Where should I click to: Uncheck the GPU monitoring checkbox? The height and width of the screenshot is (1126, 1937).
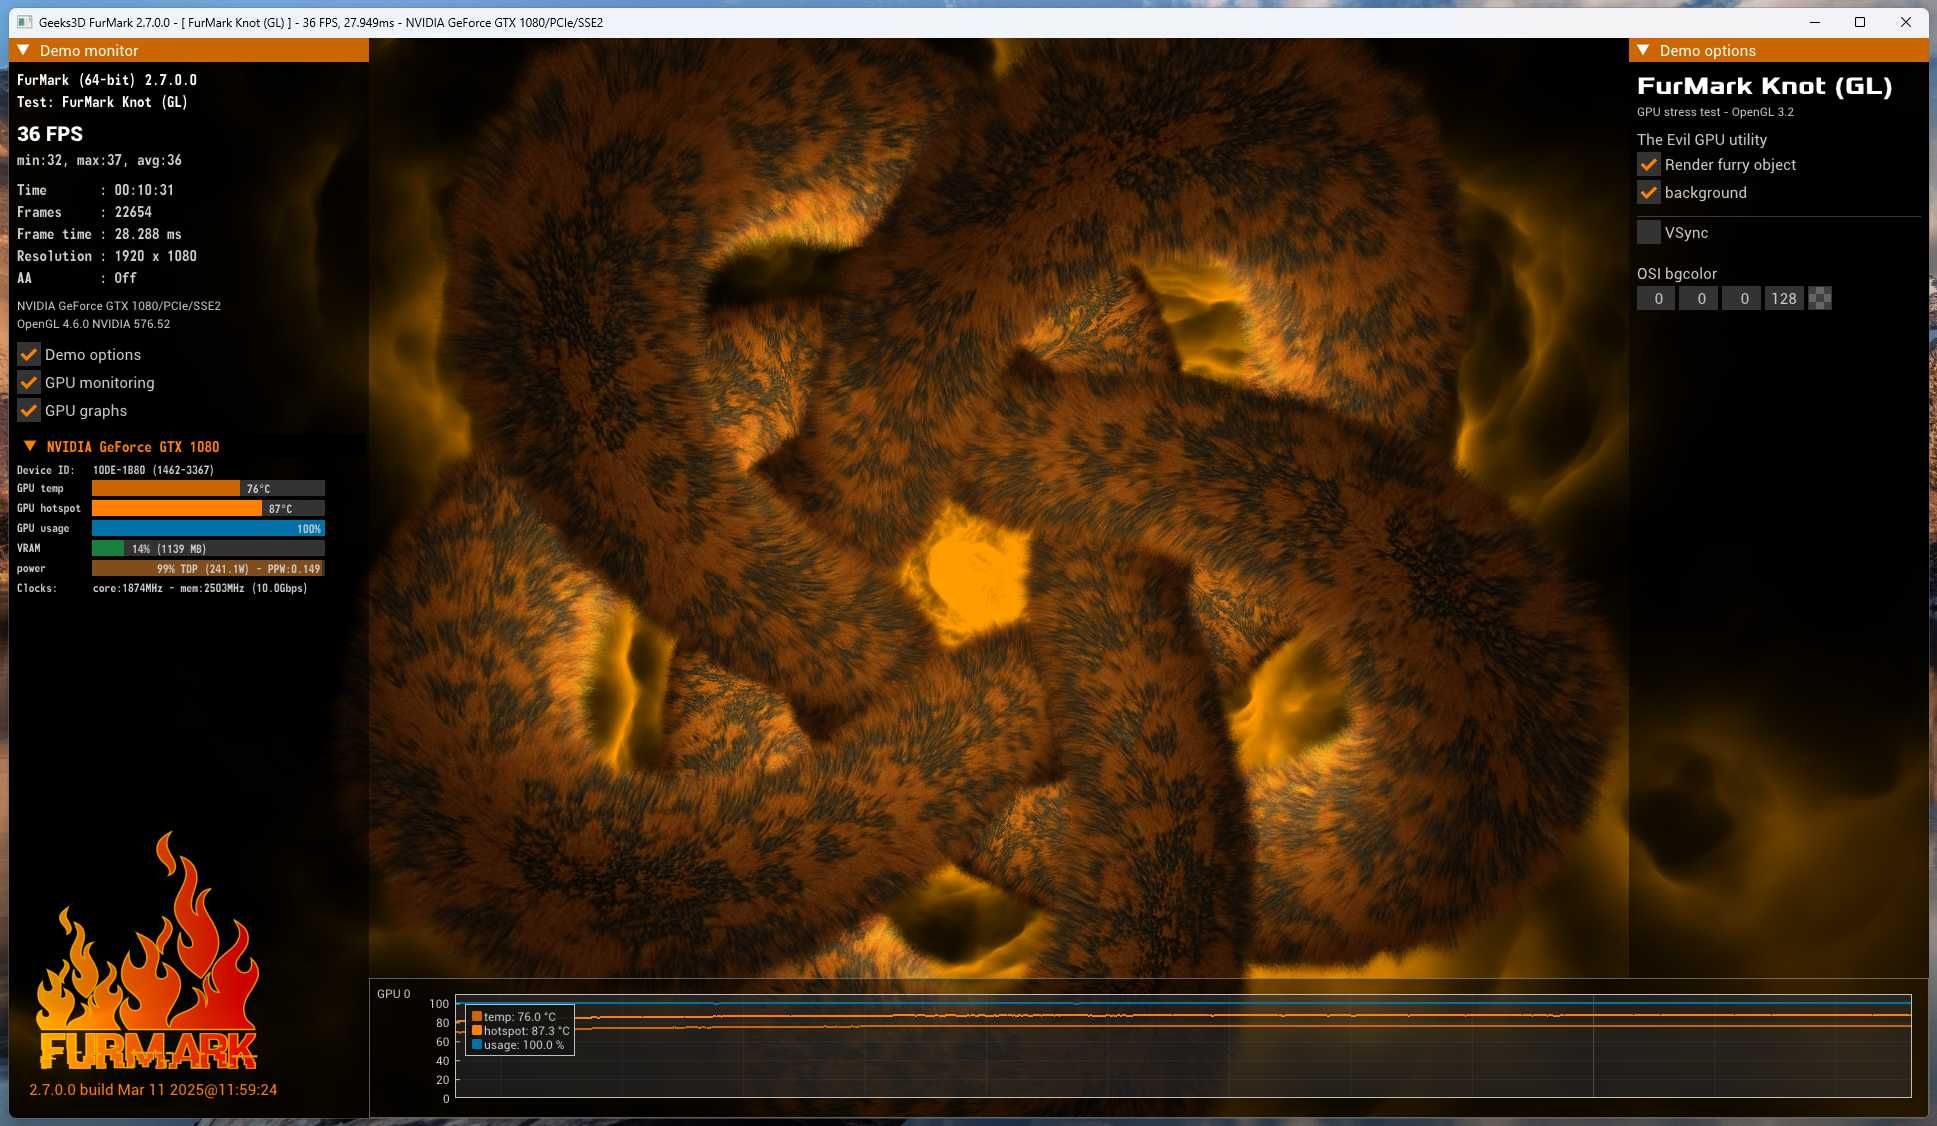29,382
